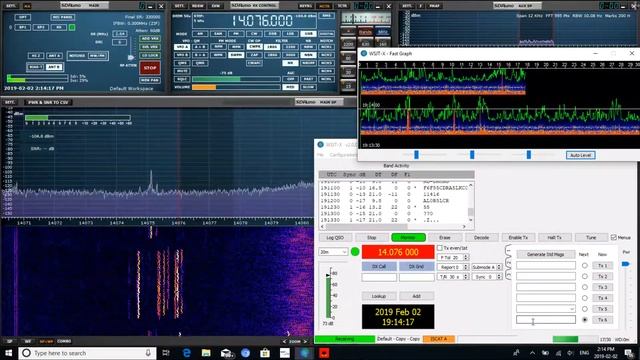Open the MEM PAN panel
Viewport: 640px width, 360px height.
click(x=150, y=80)
